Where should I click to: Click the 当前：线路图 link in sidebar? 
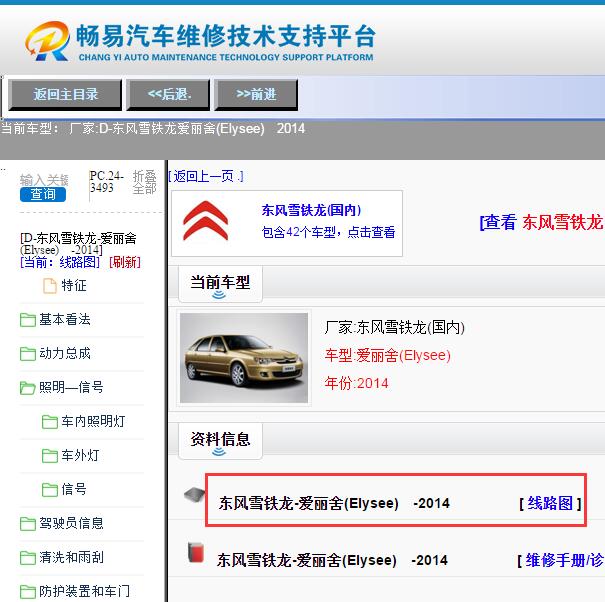tap(60, 262)
